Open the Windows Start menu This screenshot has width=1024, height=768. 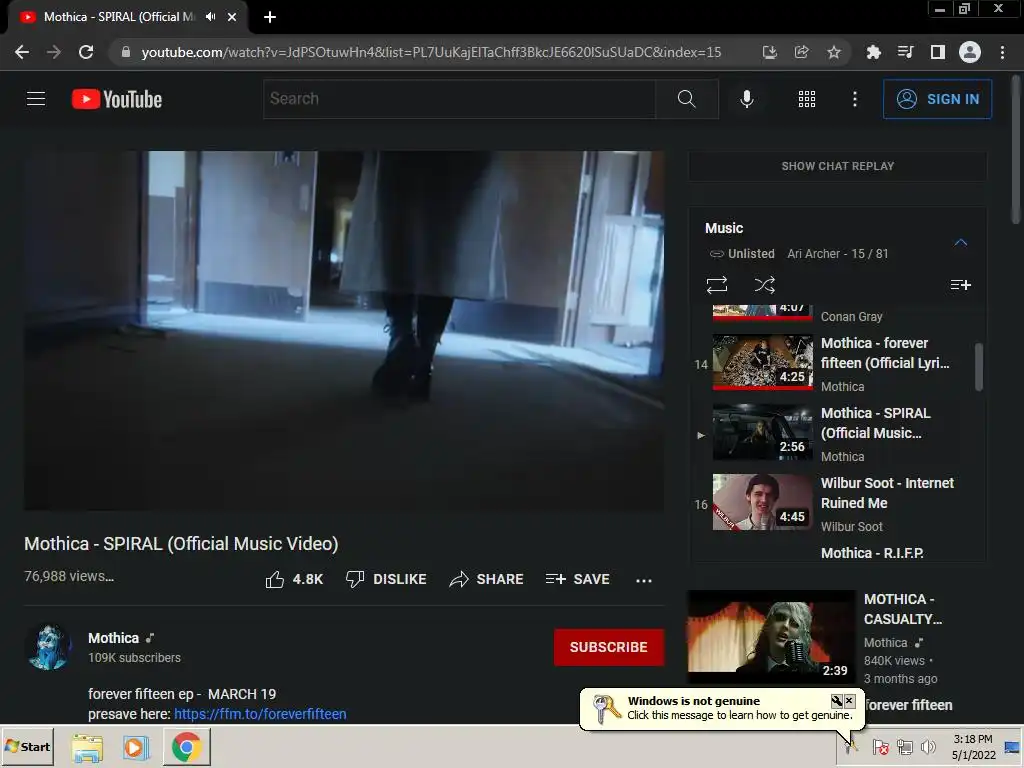[x=27, y=746]
